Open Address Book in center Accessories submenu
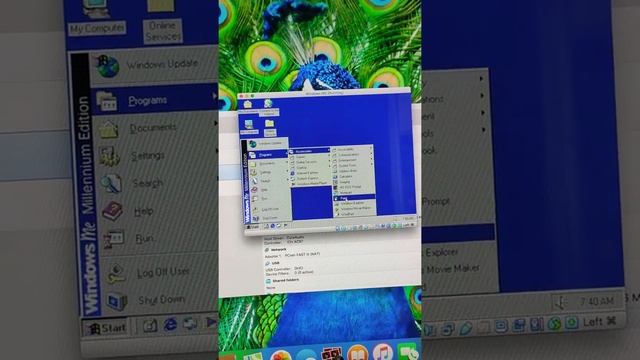The width and height of the screenshot is (640, 360). [353, 171]
